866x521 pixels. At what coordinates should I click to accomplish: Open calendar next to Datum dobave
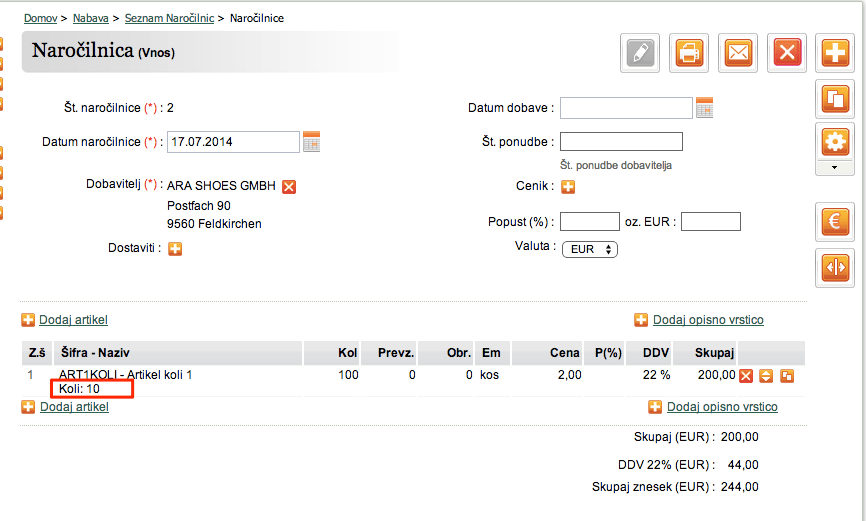pyautogui.click(x=705, y=108)
